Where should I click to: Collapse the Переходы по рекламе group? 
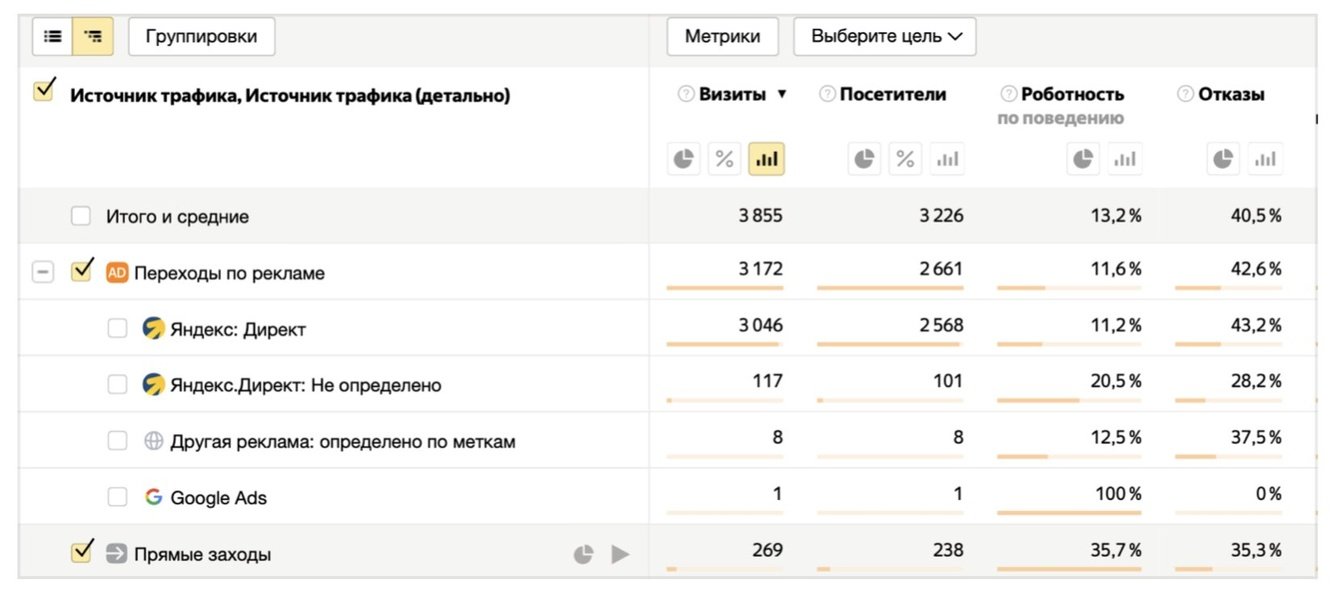[42, 272]
